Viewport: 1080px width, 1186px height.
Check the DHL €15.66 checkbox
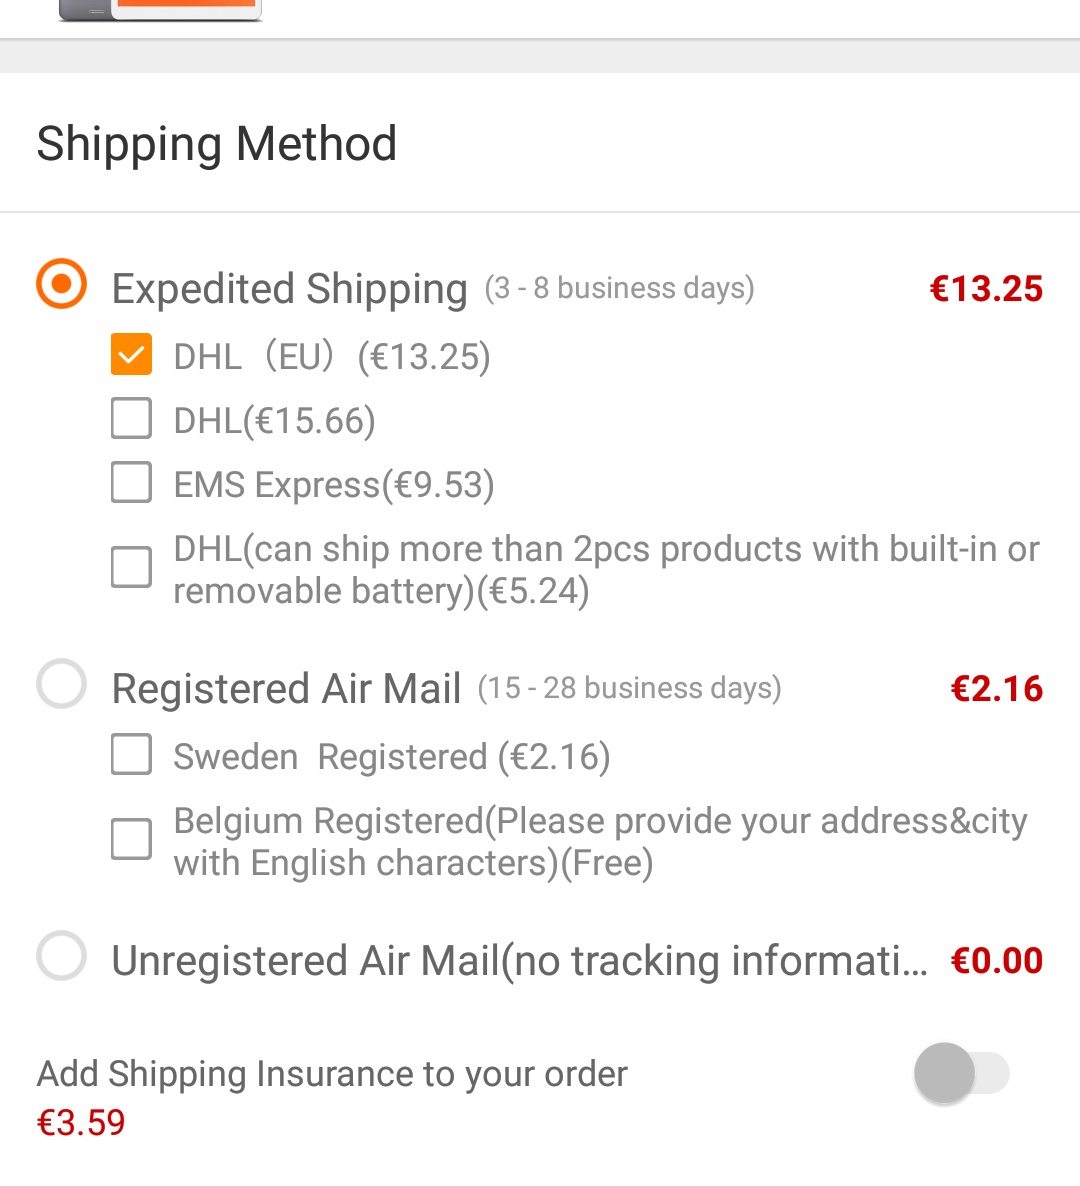(131, 419)
